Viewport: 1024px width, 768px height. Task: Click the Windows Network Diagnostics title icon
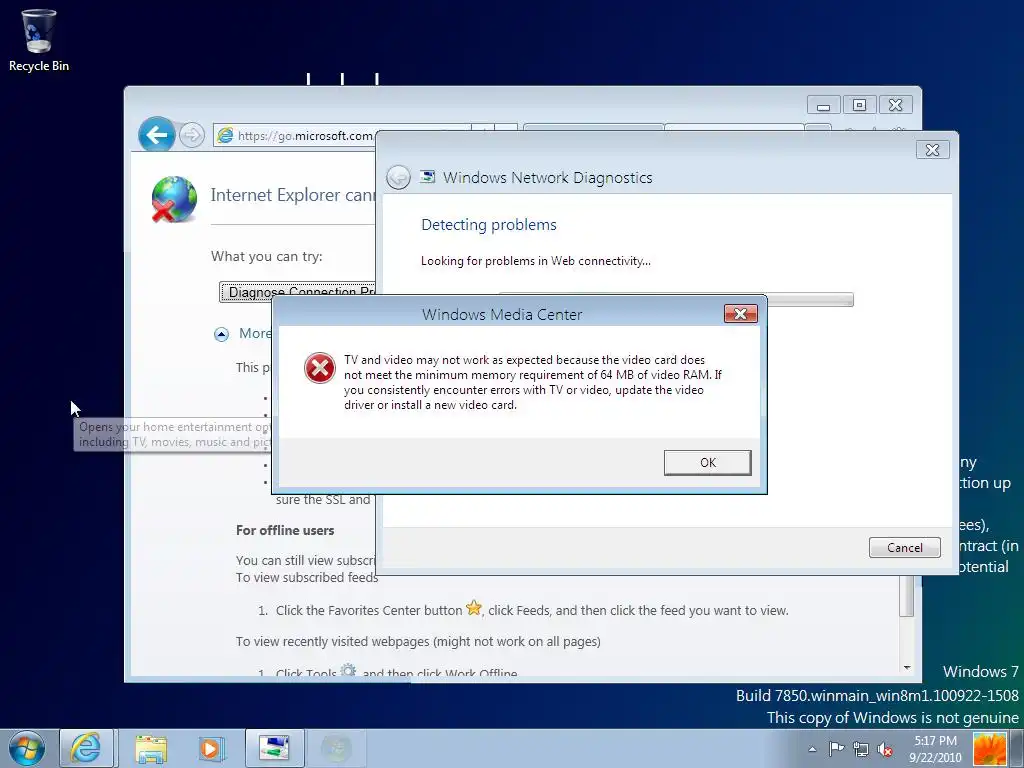coord(427,177)
